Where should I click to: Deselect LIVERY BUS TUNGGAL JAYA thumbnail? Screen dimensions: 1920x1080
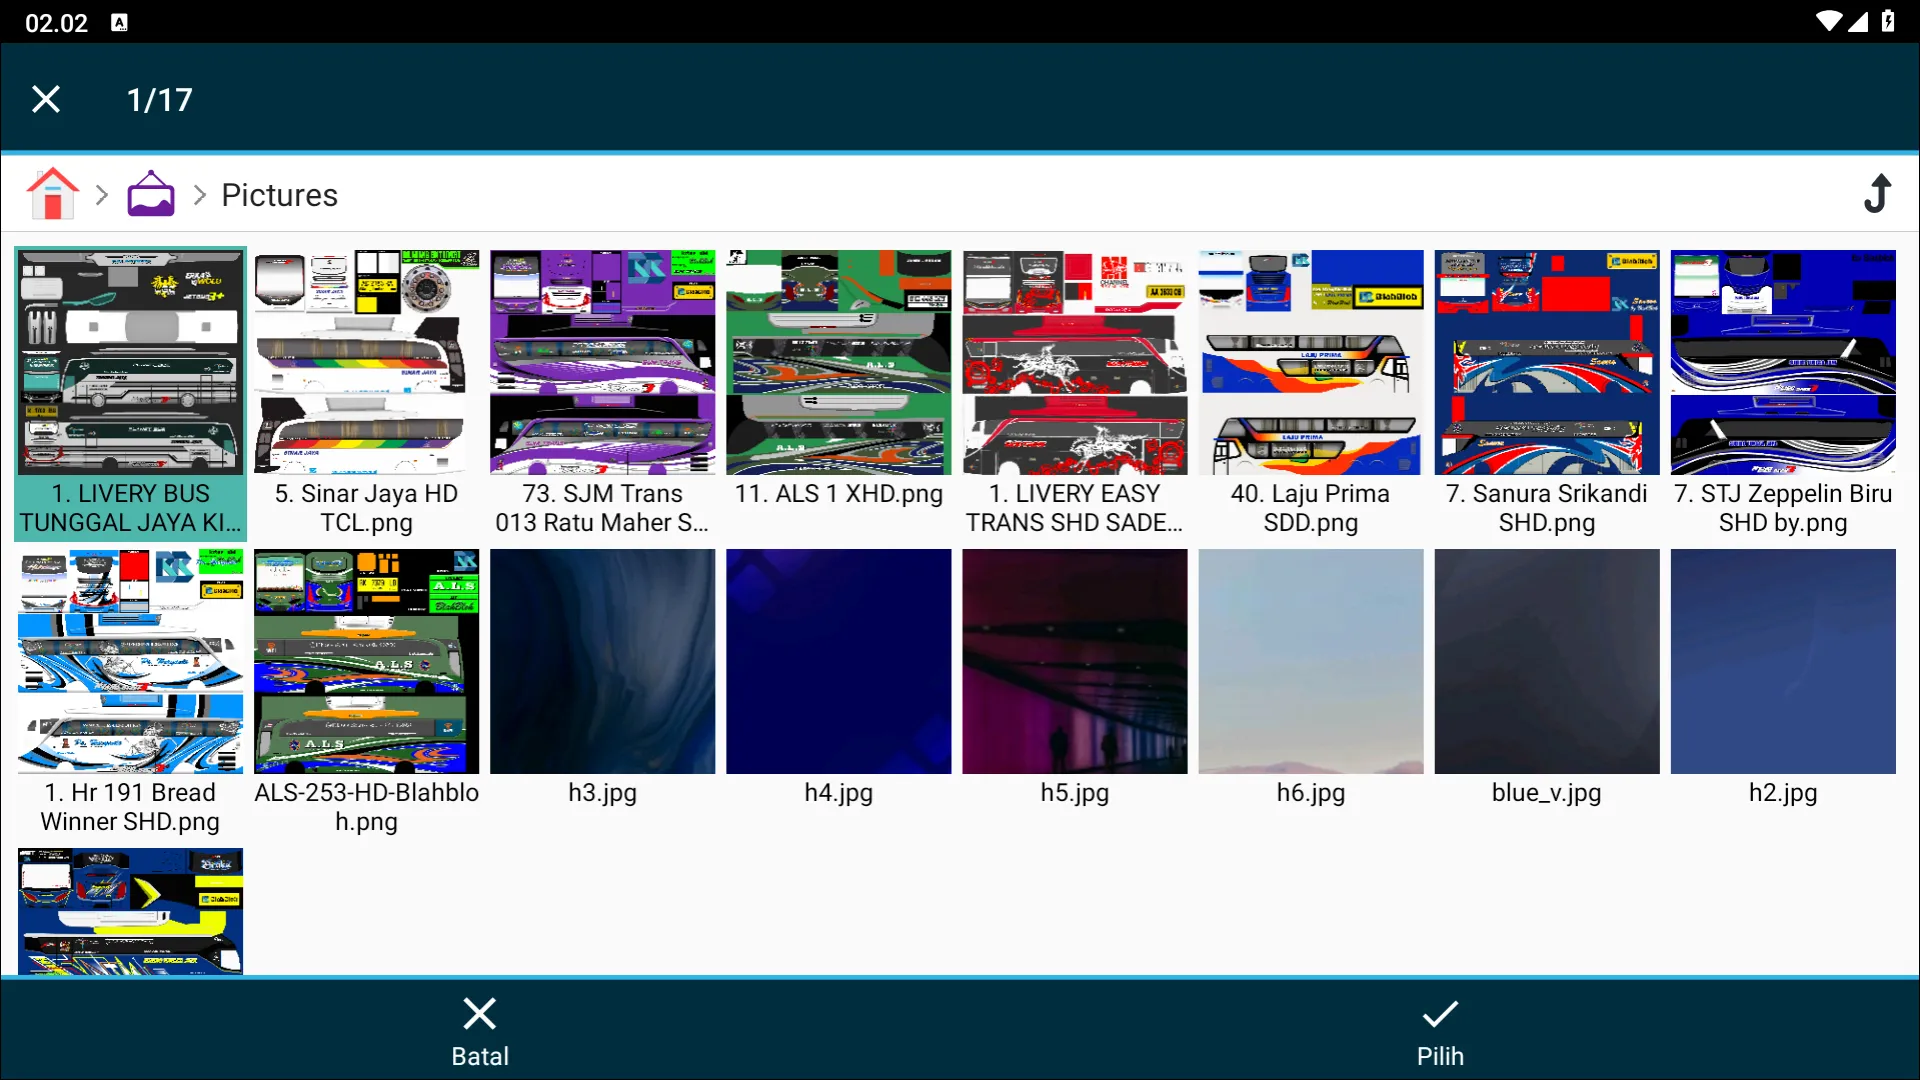pyautogui.click(x=130, y=362)
